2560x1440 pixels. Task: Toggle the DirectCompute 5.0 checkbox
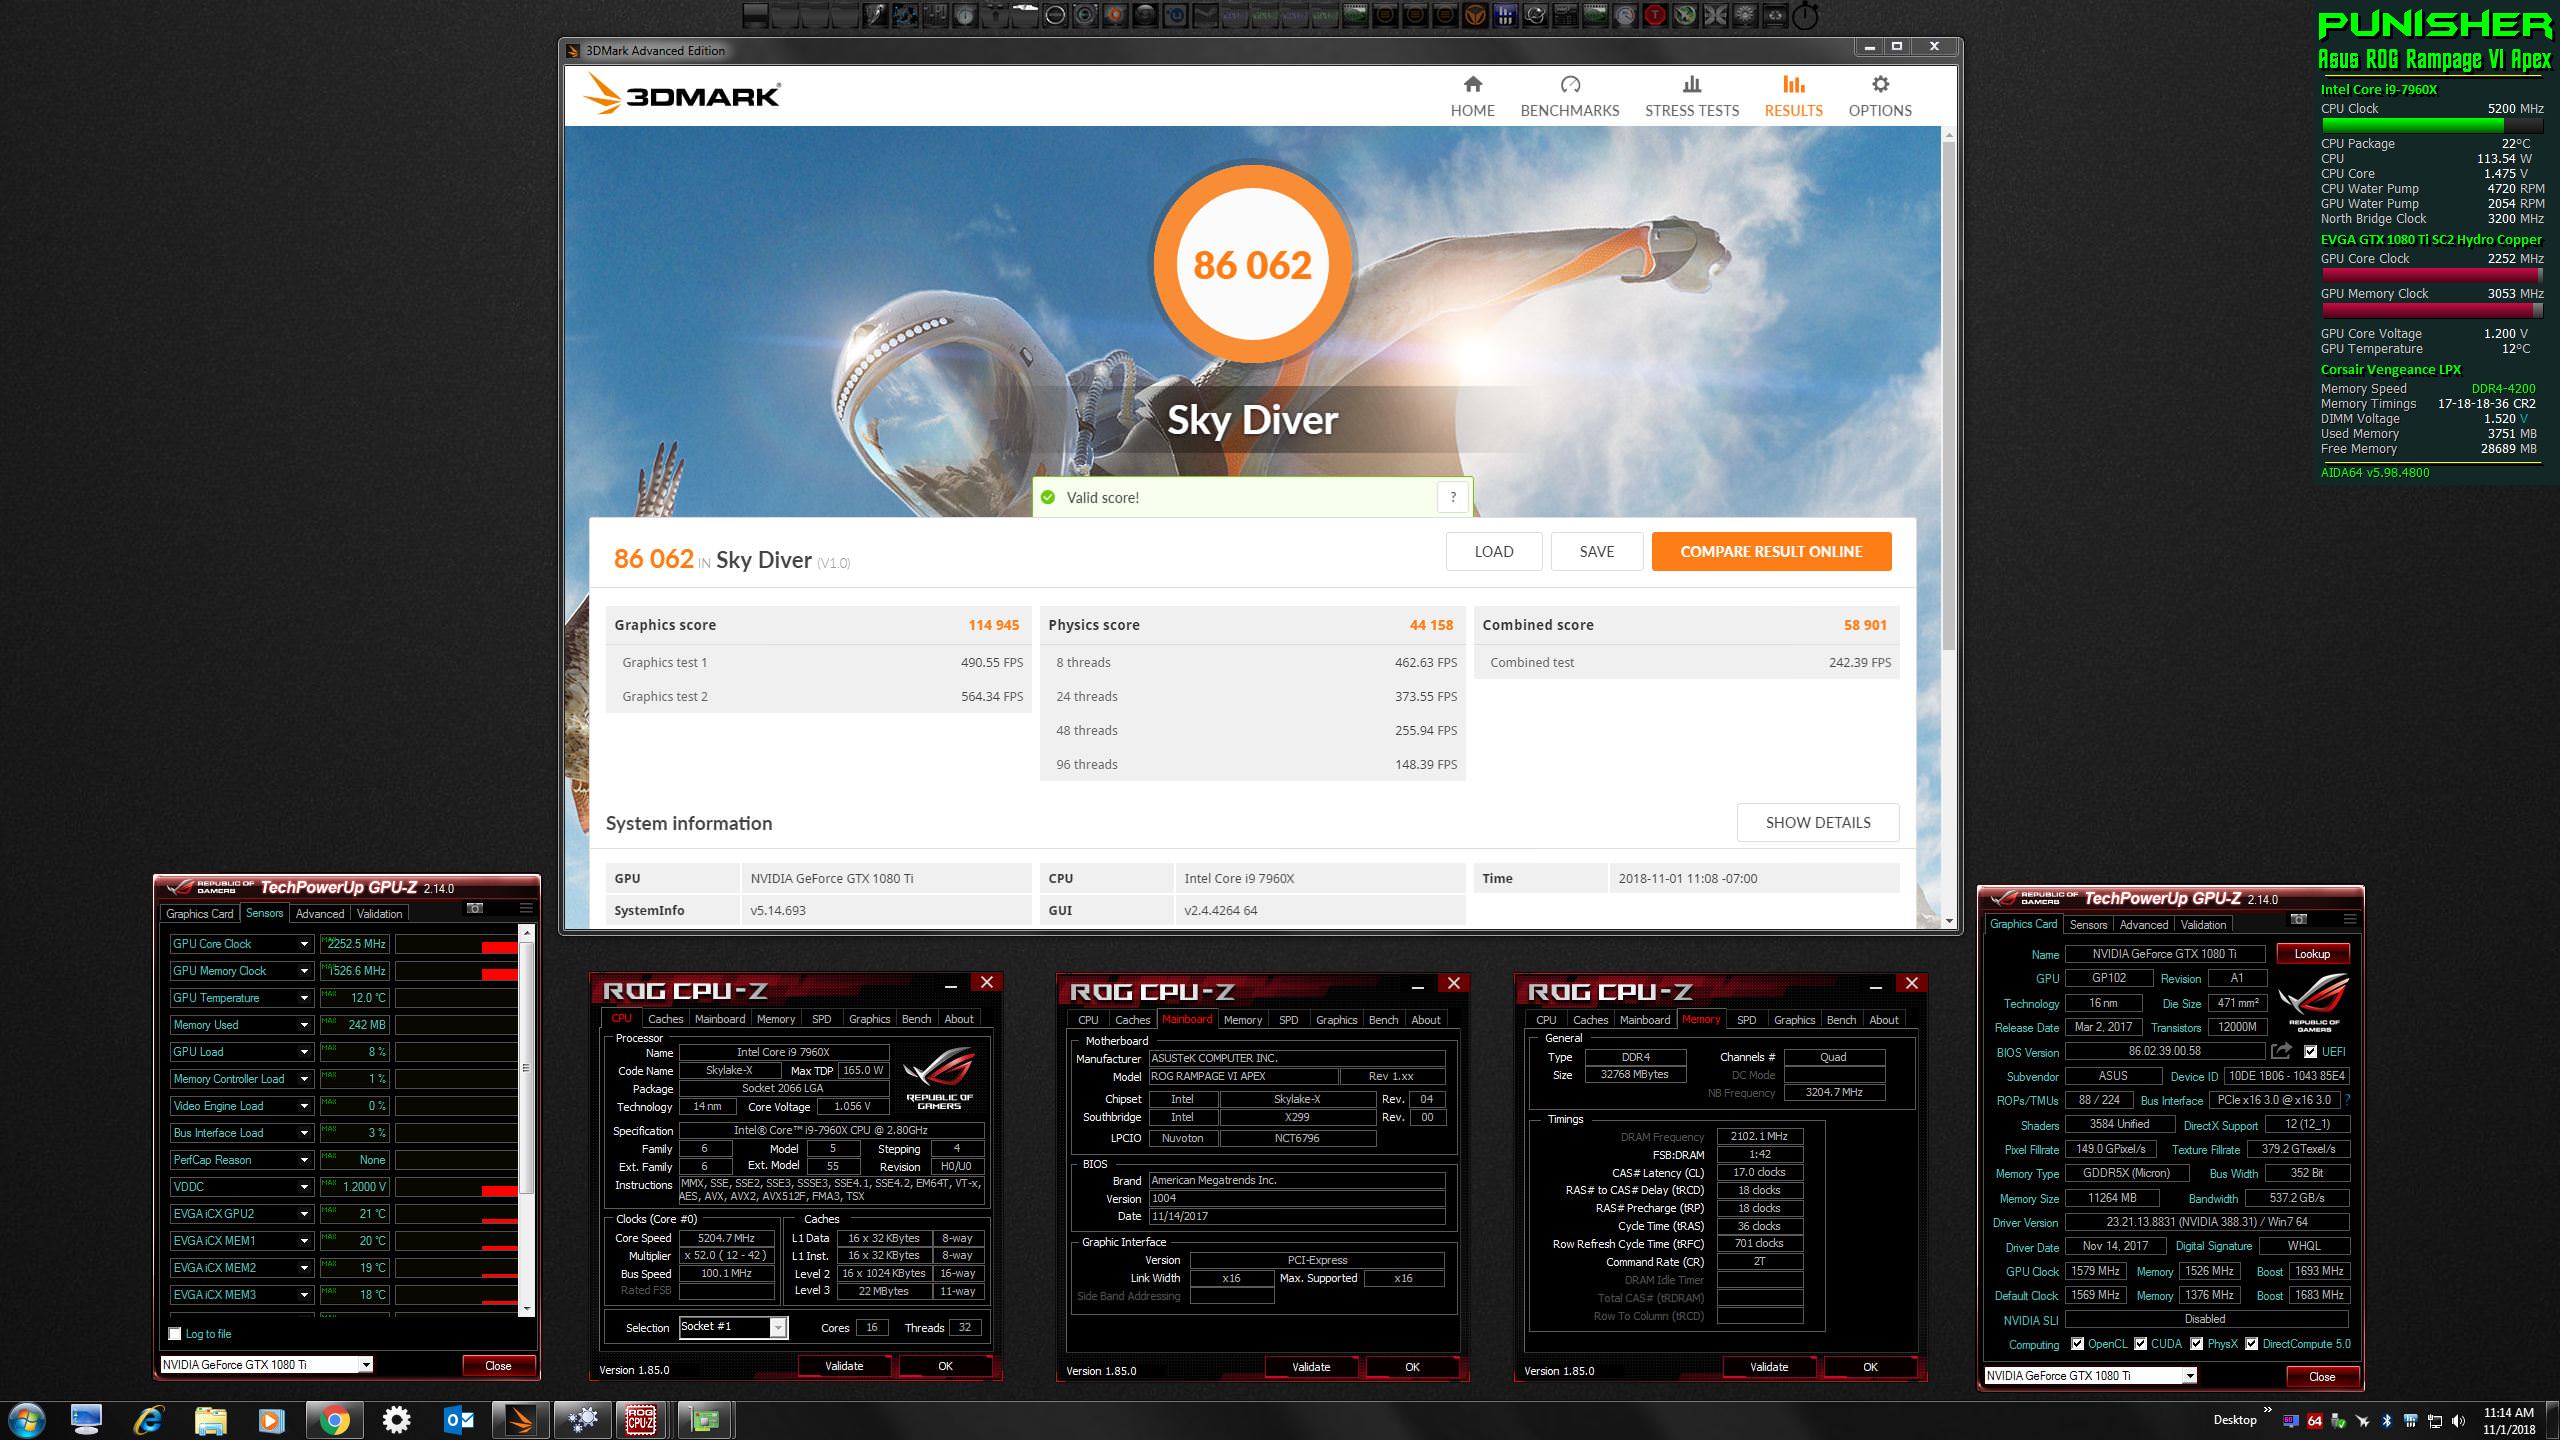[x=2251, y=1344]
